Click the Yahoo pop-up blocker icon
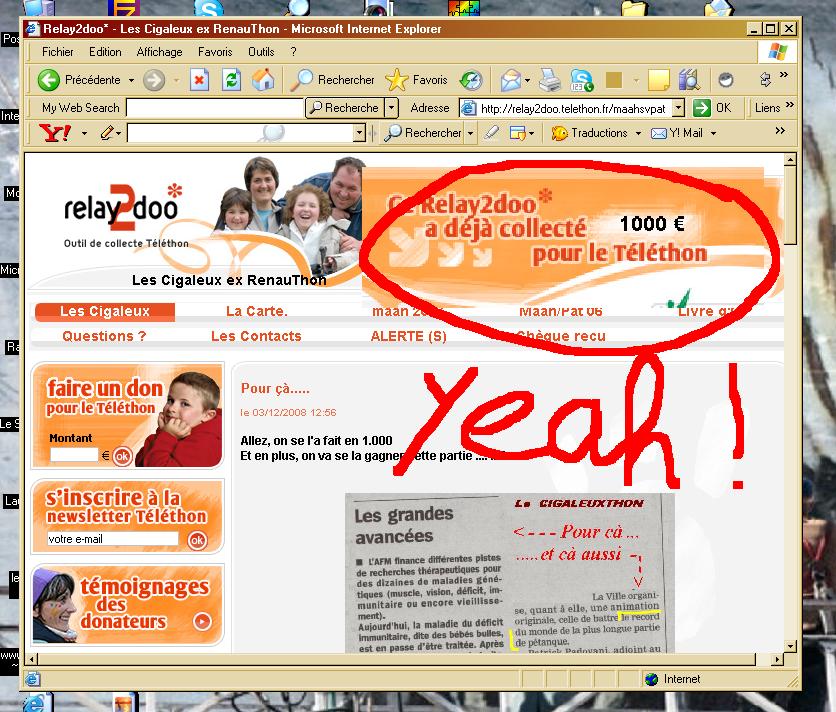Image resolution: width=836 pixels, height=712 pixels. click(517, 132)
